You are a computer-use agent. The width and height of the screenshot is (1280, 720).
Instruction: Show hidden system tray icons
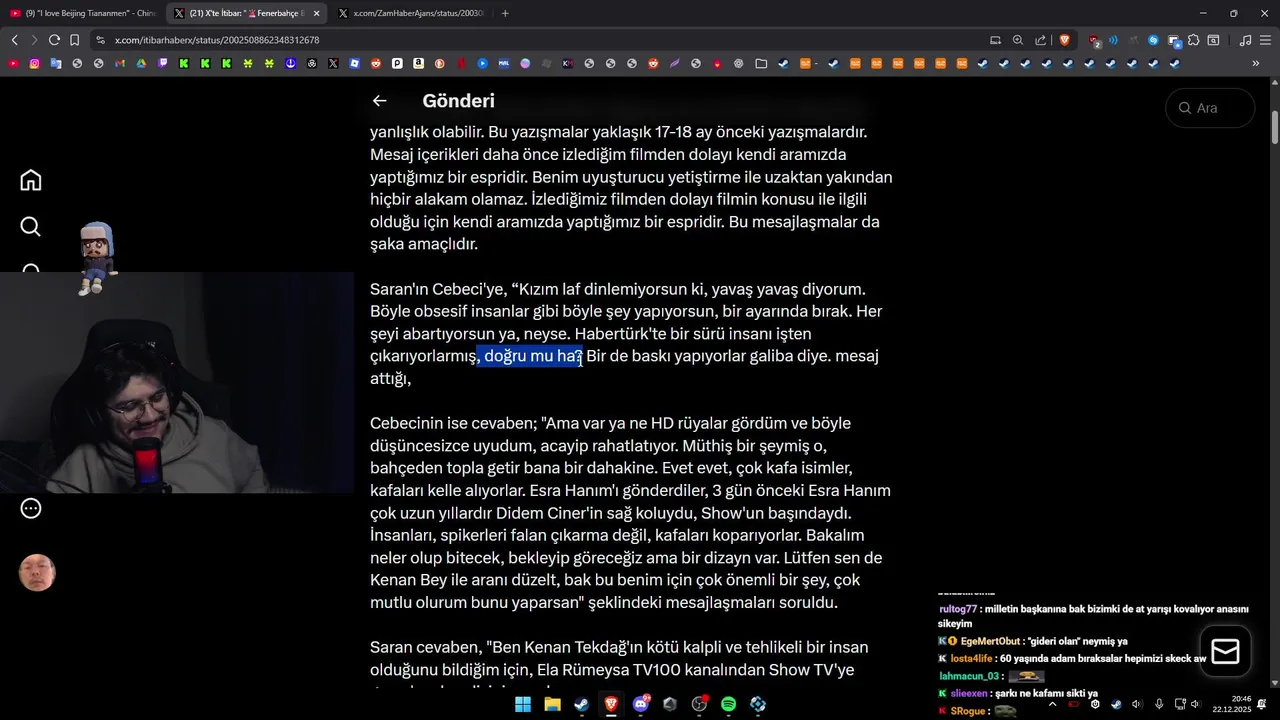[1052, 704]
